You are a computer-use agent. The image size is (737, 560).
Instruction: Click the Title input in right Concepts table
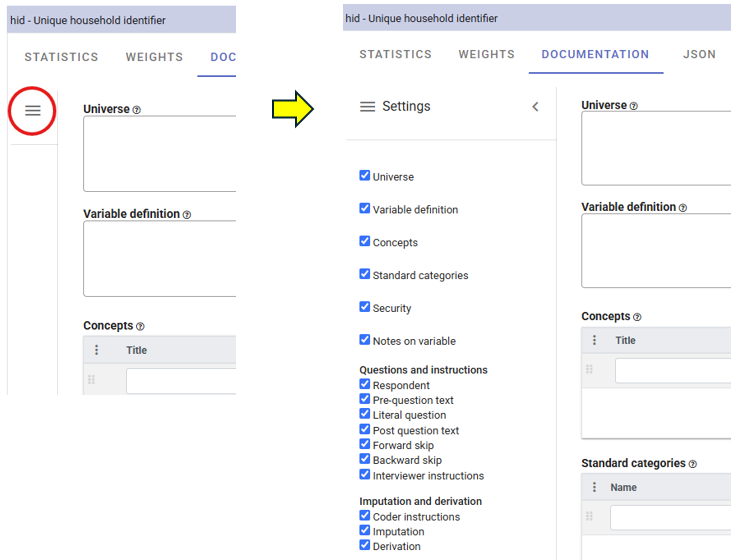point(672,370)
